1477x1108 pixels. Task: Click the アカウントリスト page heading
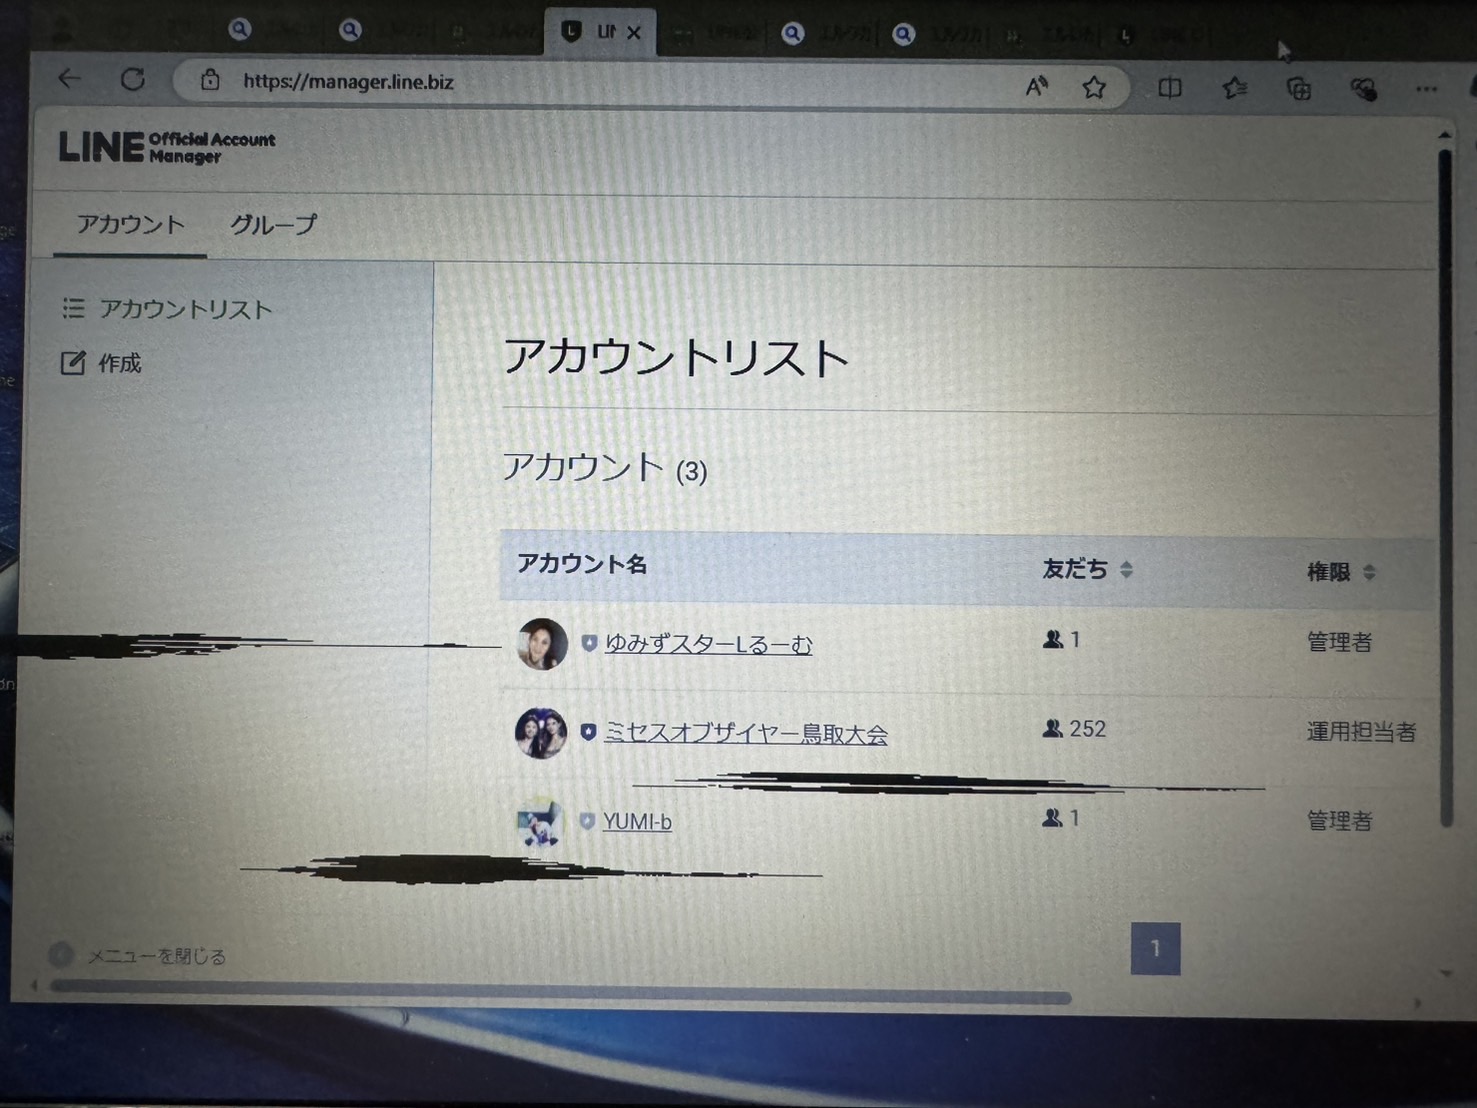click(676, 357)
